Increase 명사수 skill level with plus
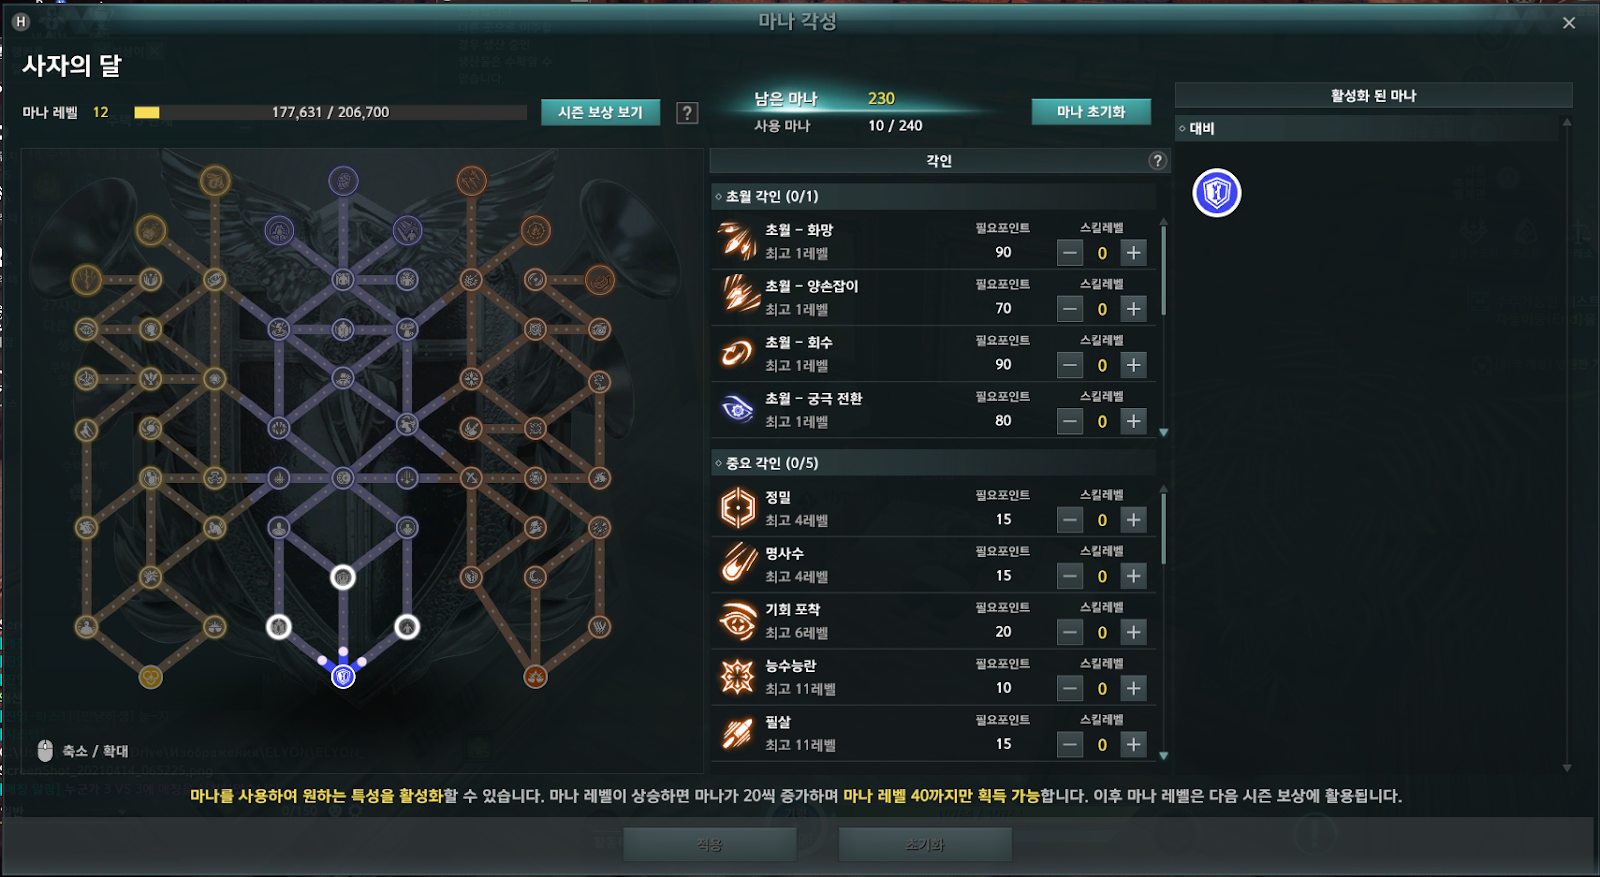1600x877 pixels. pos(1133,576)
